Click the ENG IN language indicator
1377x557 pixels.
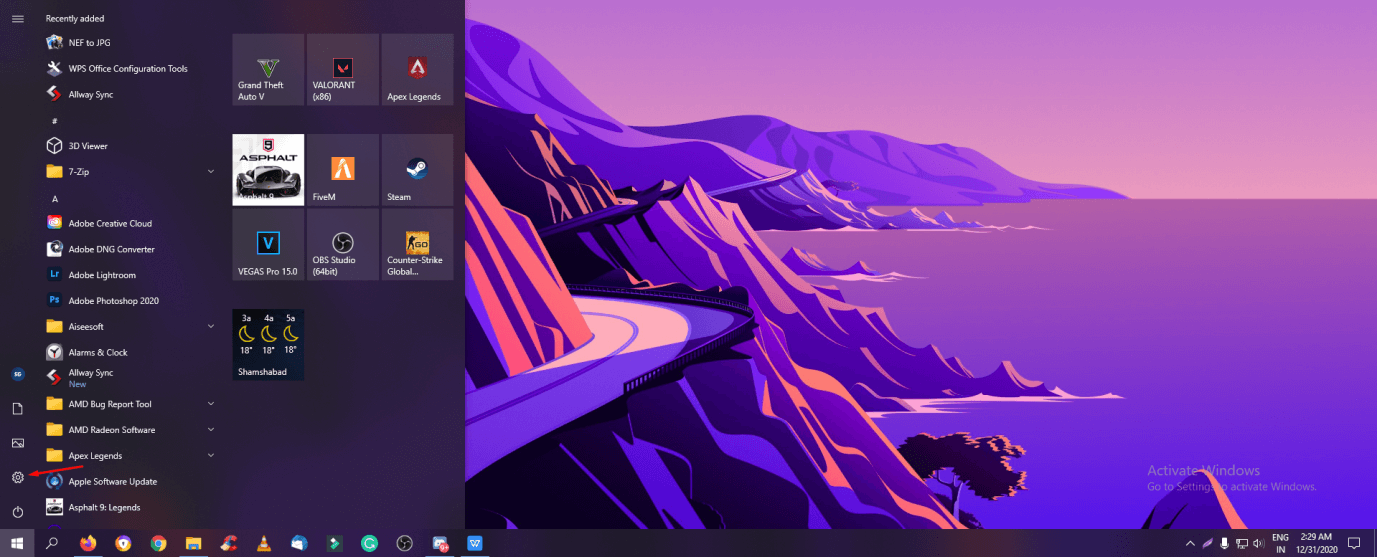1280,543
